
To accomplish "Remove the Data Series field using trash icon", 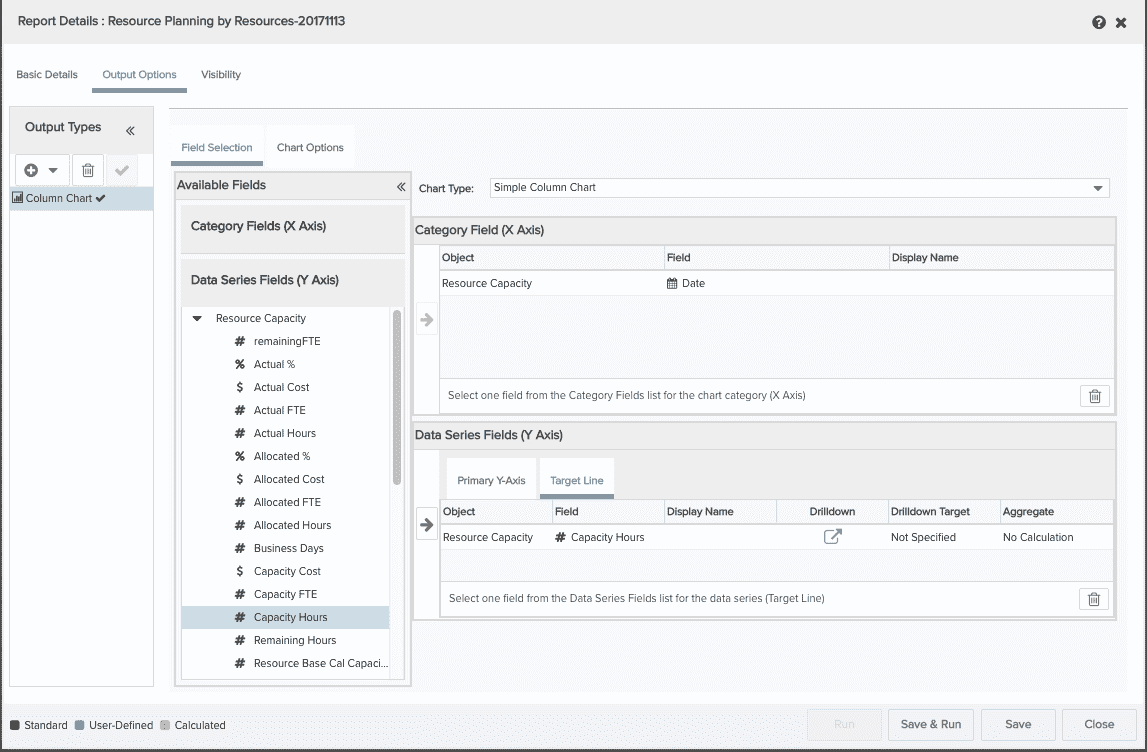I will point(1094,599).
